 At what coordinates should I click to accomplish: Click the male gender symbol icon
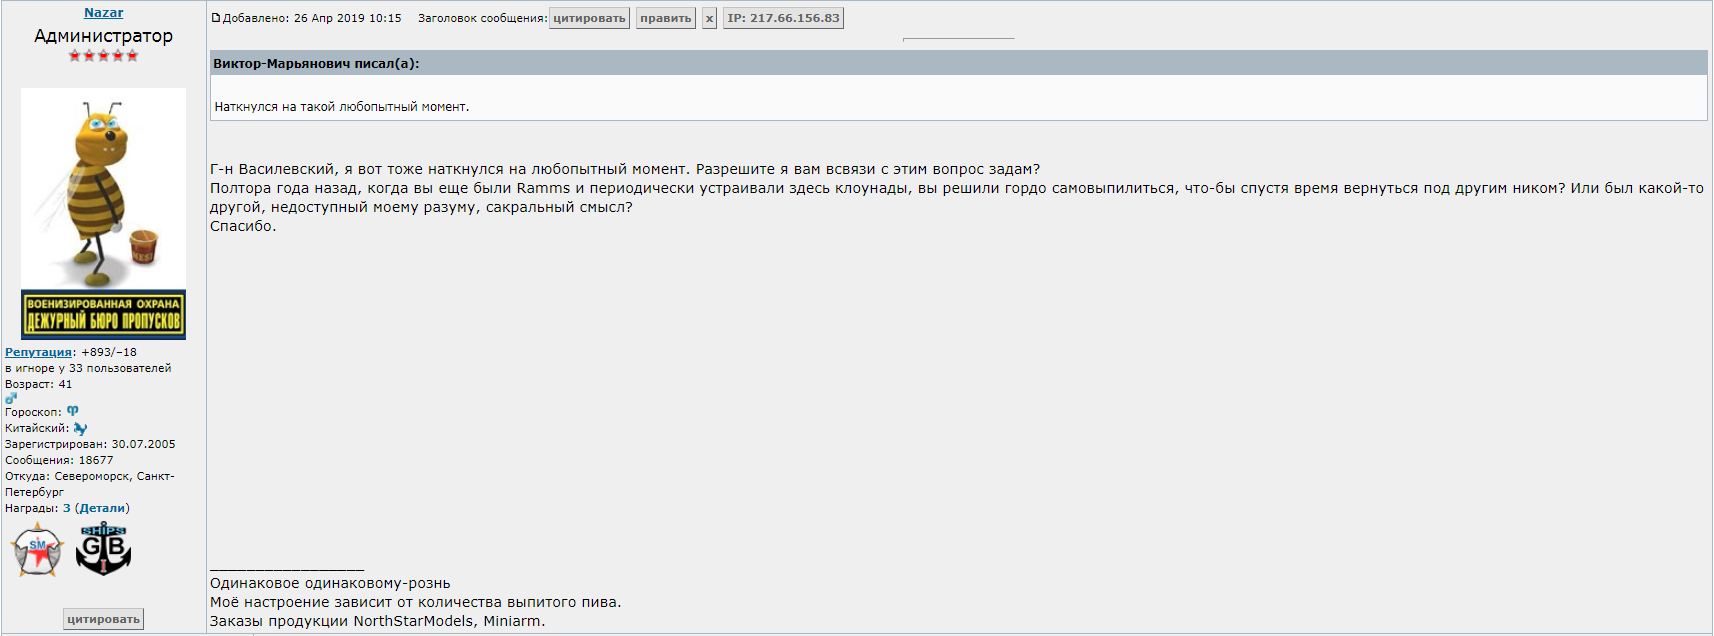click(11, 398)
